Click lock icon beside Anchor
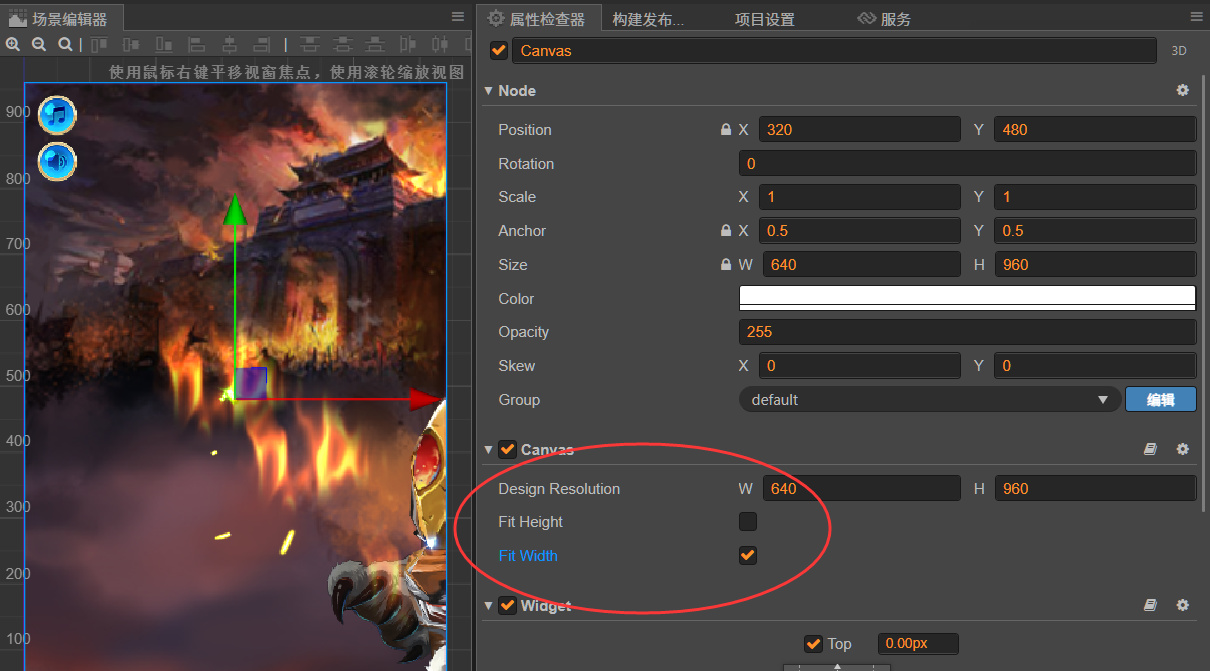 click(x=726, y=230)
